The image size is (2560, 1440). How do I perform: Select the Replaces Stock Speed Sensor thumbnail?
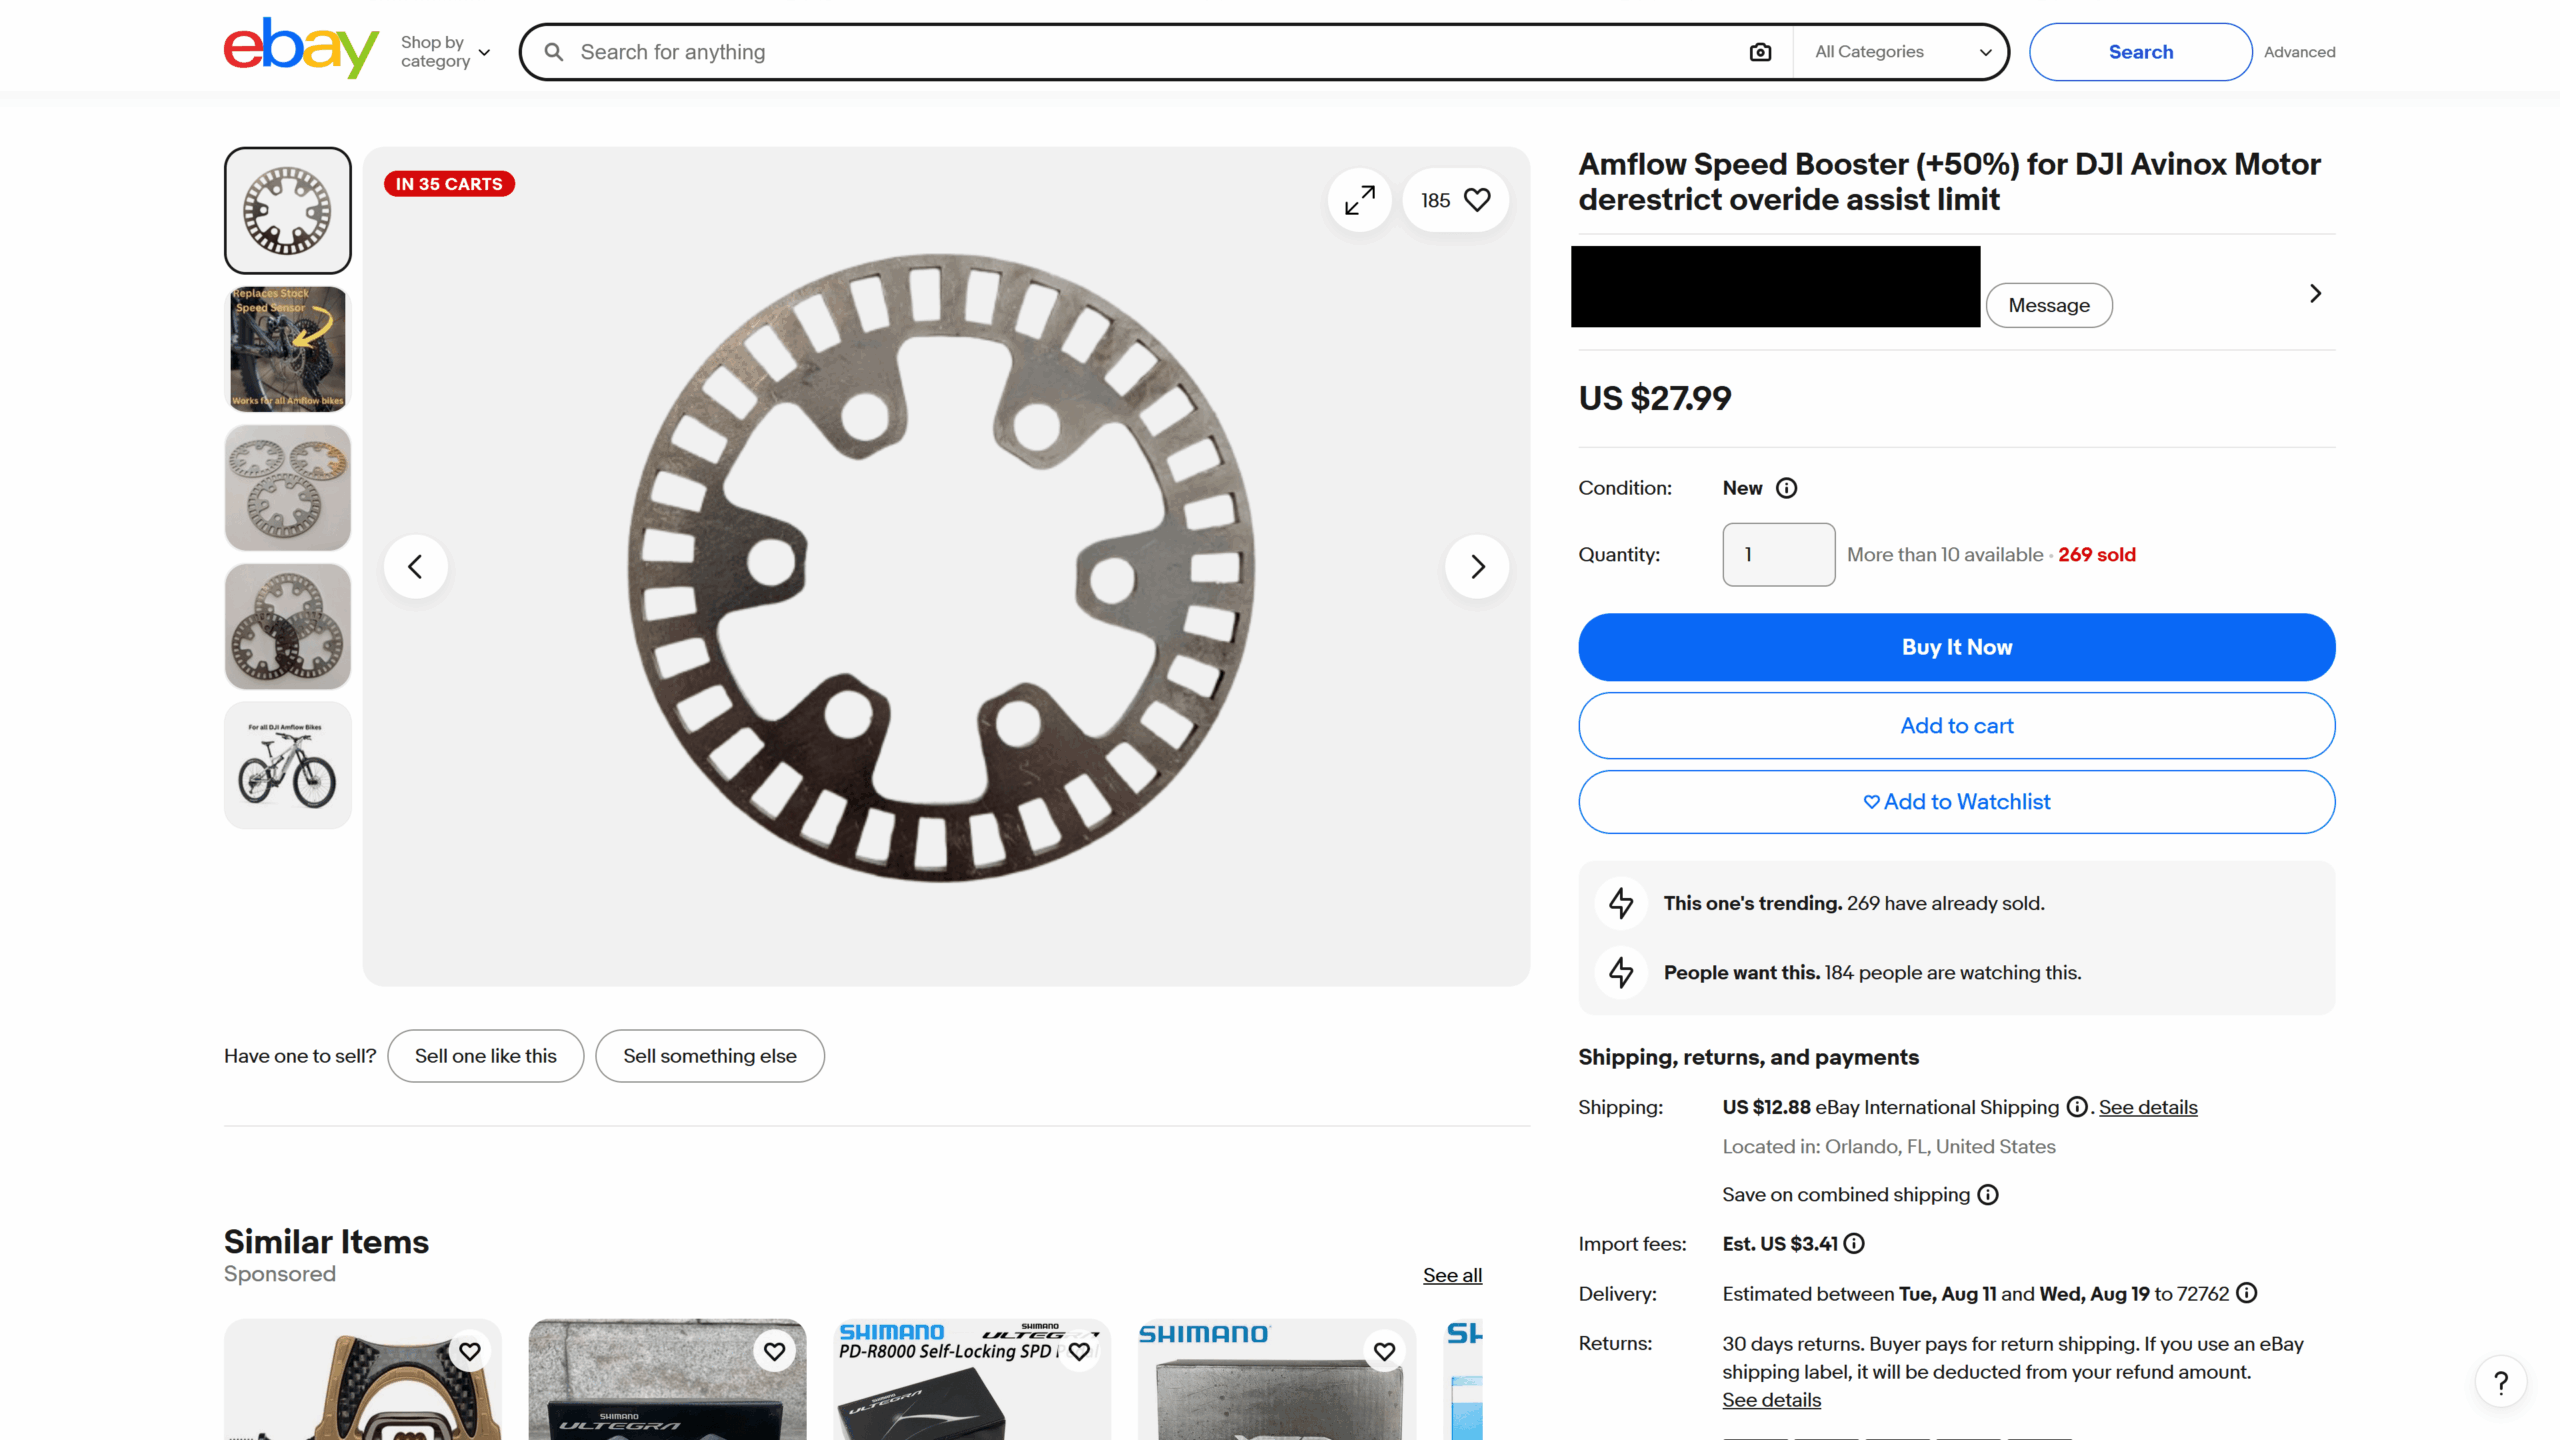click(288, 349)
